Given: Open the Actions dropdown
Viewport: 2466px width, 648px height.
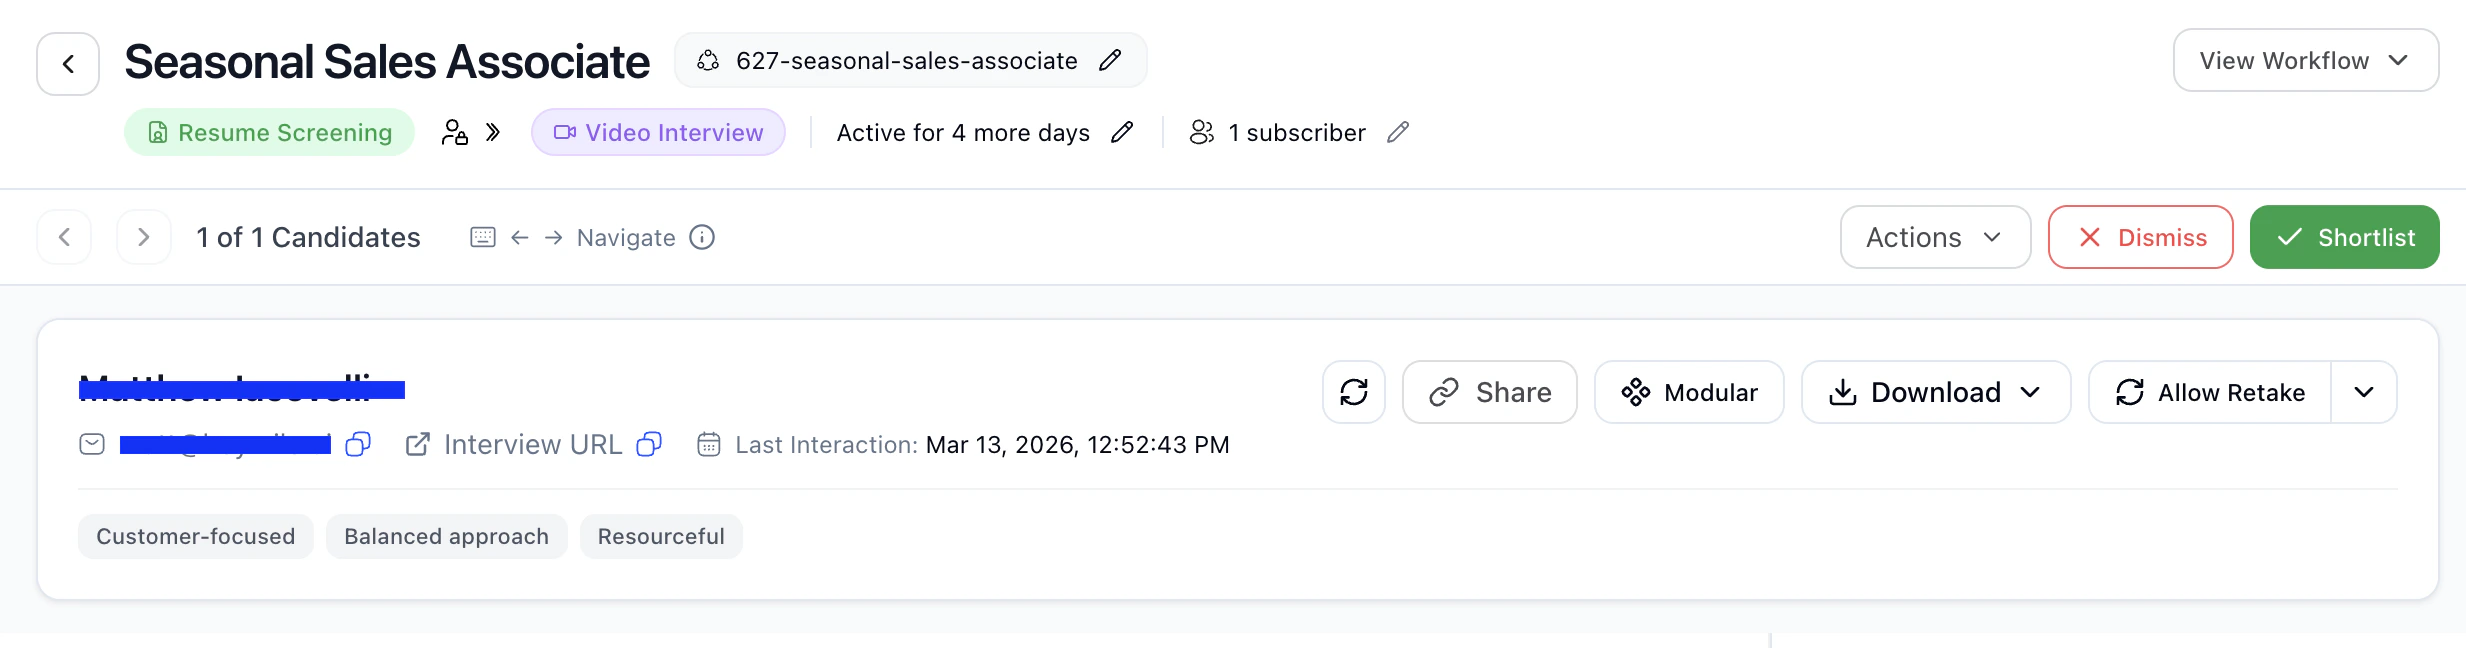Looking at the screenshot, I should pos(1935,237).
